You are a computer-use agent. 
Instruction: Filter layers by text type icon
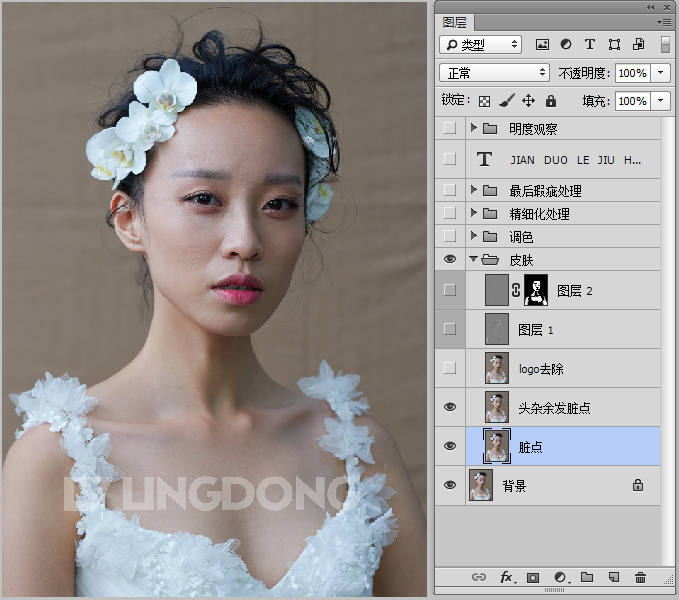[x=590, y=45]
